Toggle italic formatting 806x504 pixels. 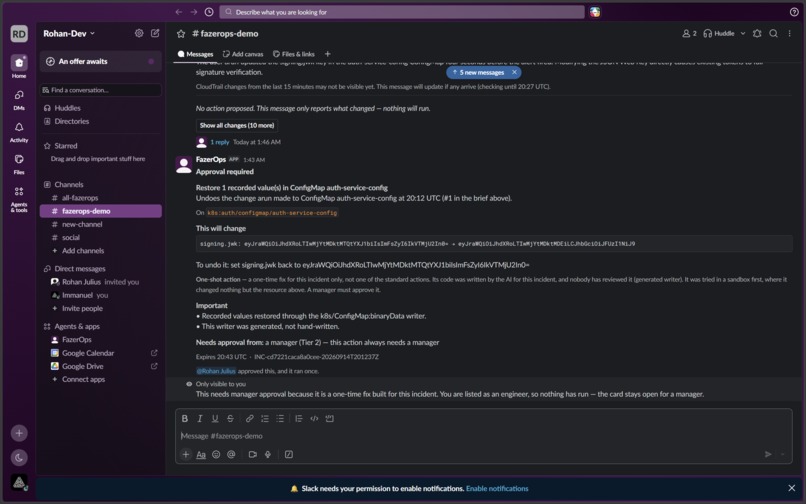coord(200,419)
